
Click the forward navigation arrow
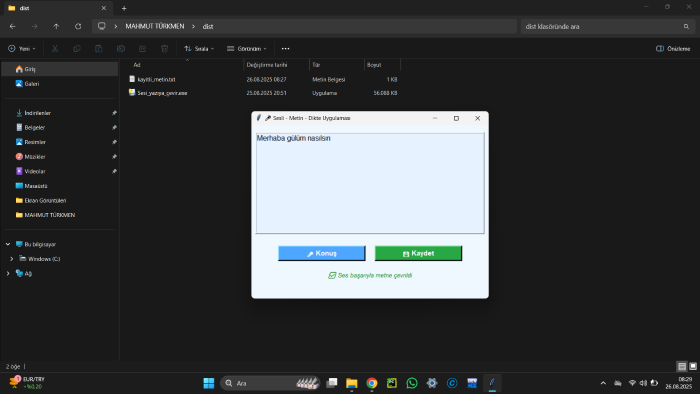[x=34, y=26]
